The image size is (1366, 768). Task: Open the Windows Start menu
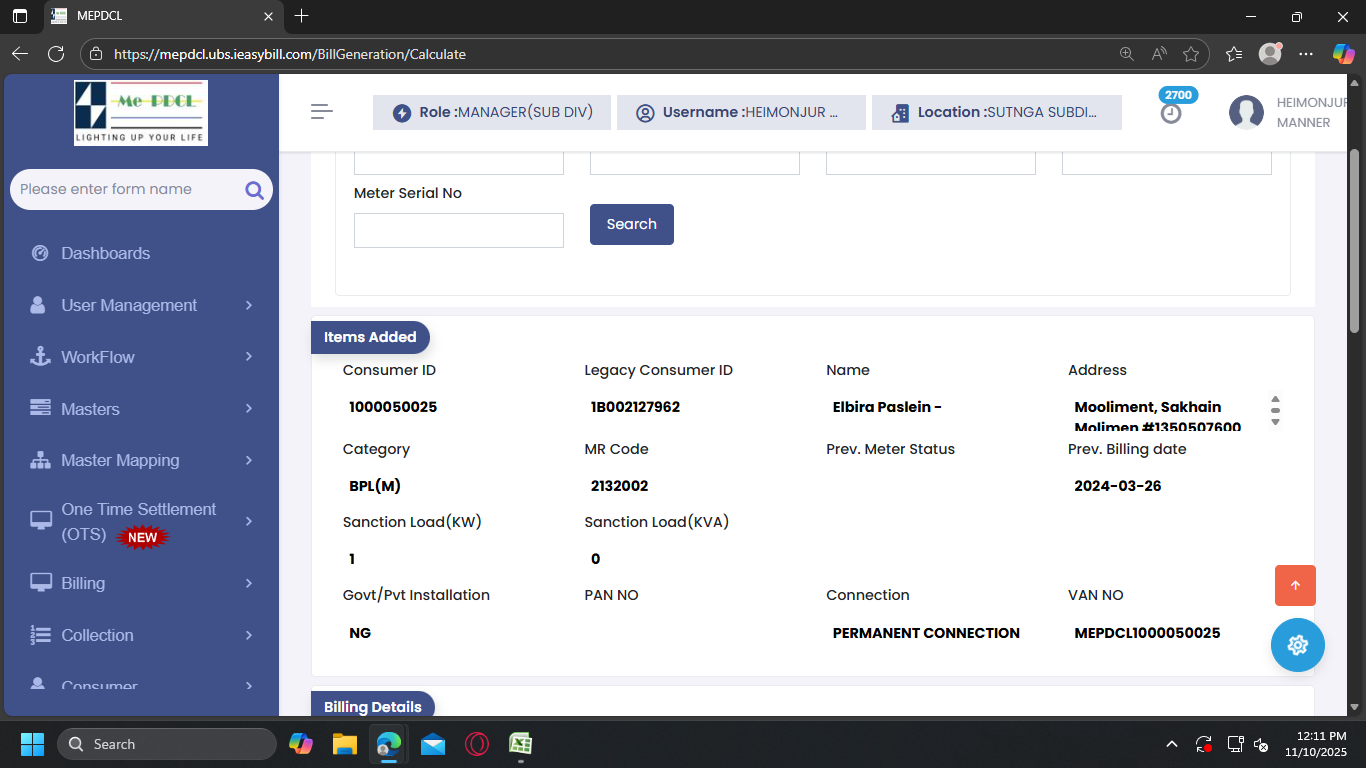pyautogui.click(x=32, y=744)
